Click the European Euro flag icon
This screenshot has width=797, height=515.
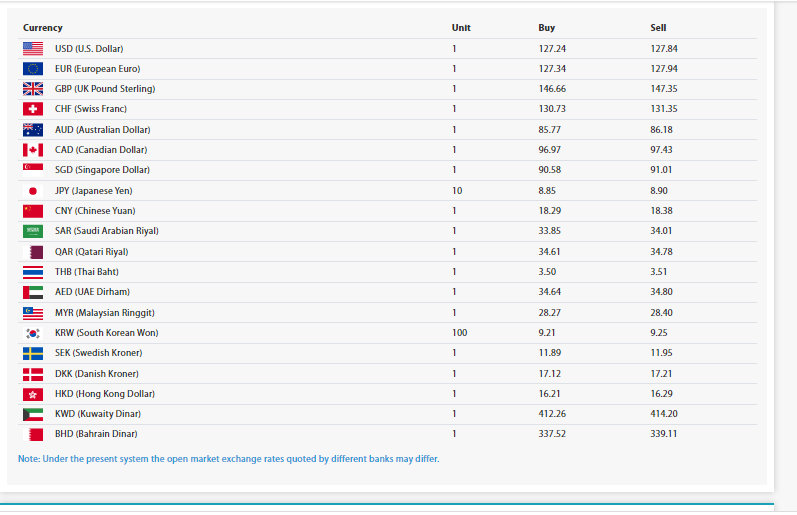click(33, 69)
